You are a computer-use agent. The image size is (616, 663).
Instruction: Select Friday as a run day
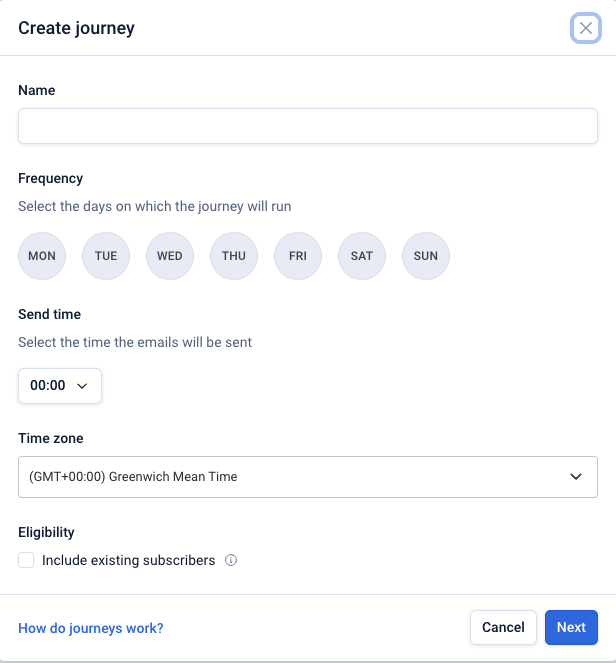tap(298, 256)
